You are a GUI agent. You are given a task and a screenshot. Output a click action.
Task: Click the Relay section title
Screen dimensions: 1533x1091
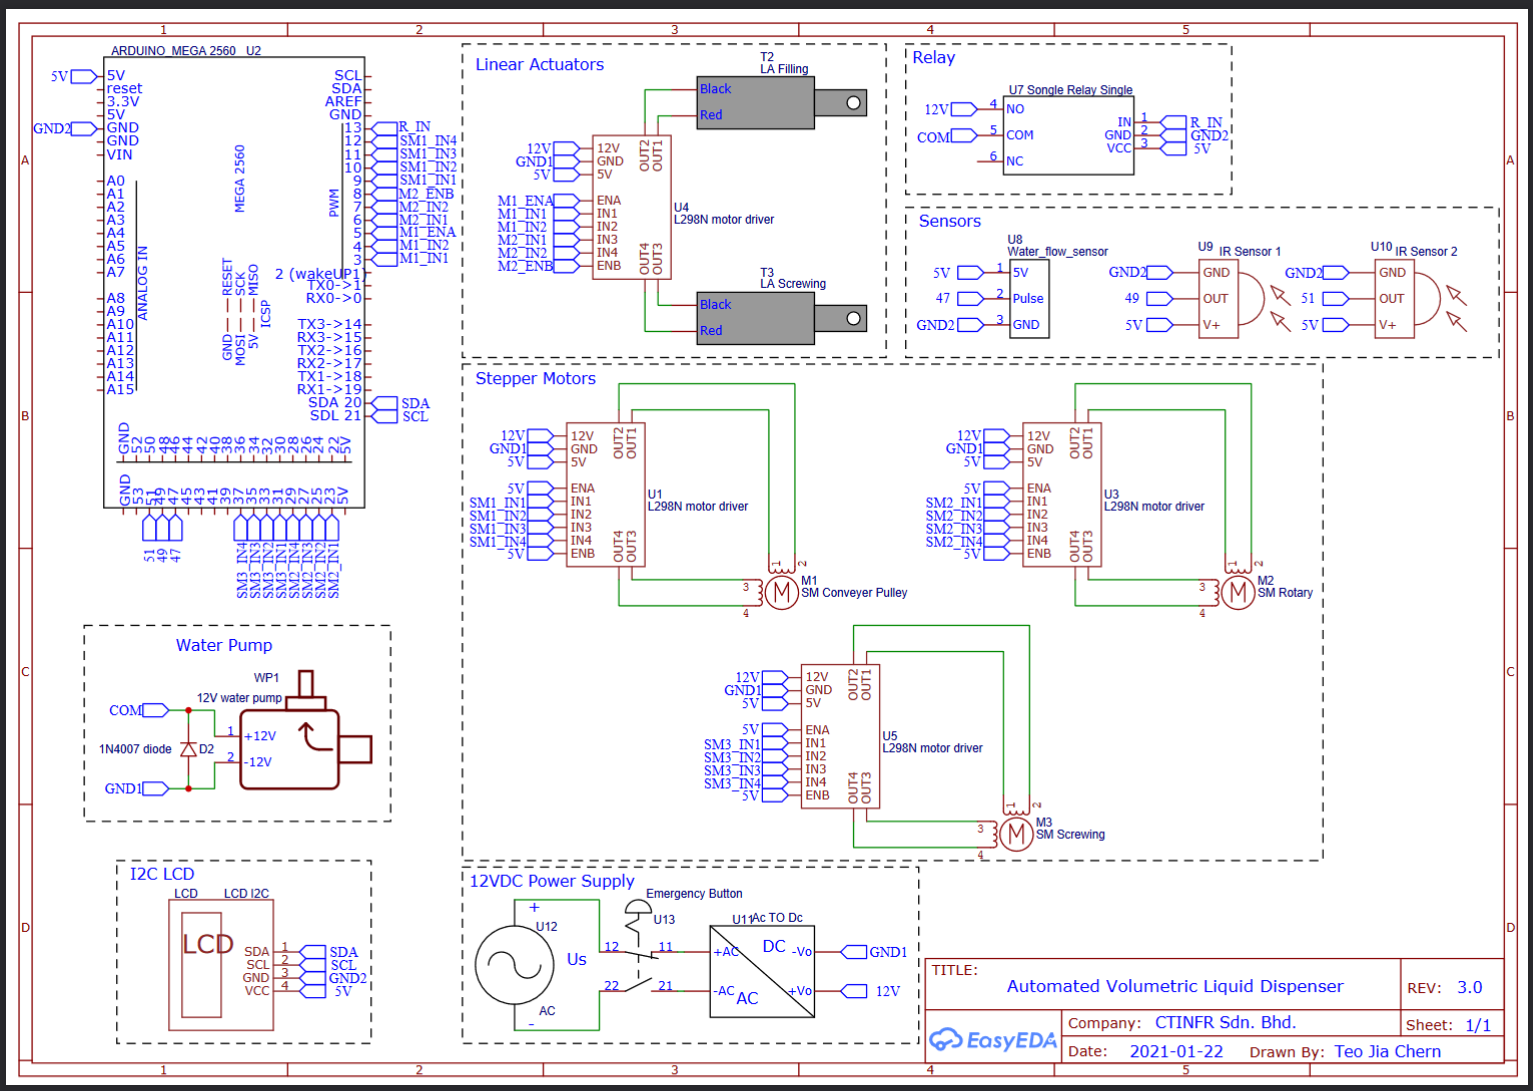pyautogui.click(x=934, y=58)
